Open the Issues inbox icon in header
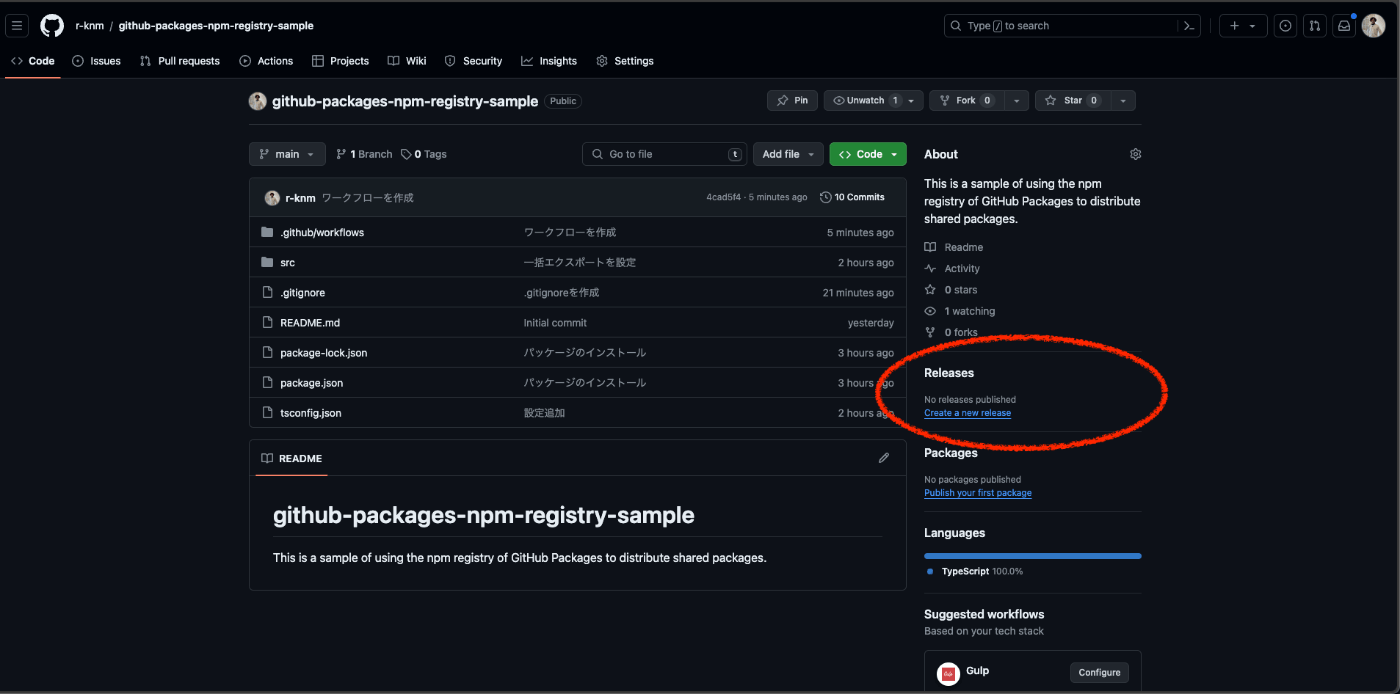 point(1286,26)
